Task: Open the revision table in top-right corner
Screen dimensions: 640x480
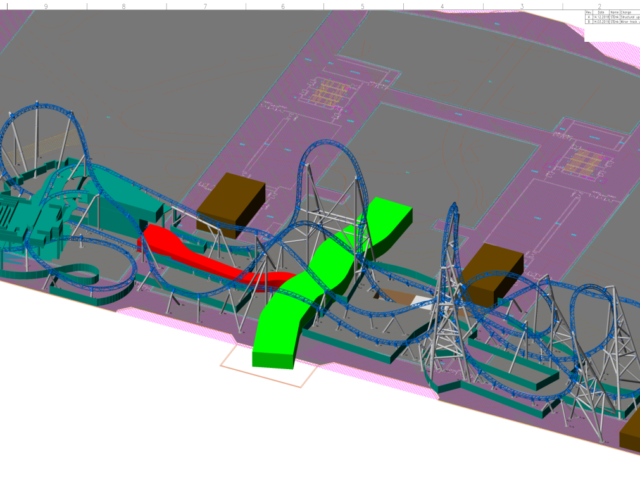Action: pos(612,17)
